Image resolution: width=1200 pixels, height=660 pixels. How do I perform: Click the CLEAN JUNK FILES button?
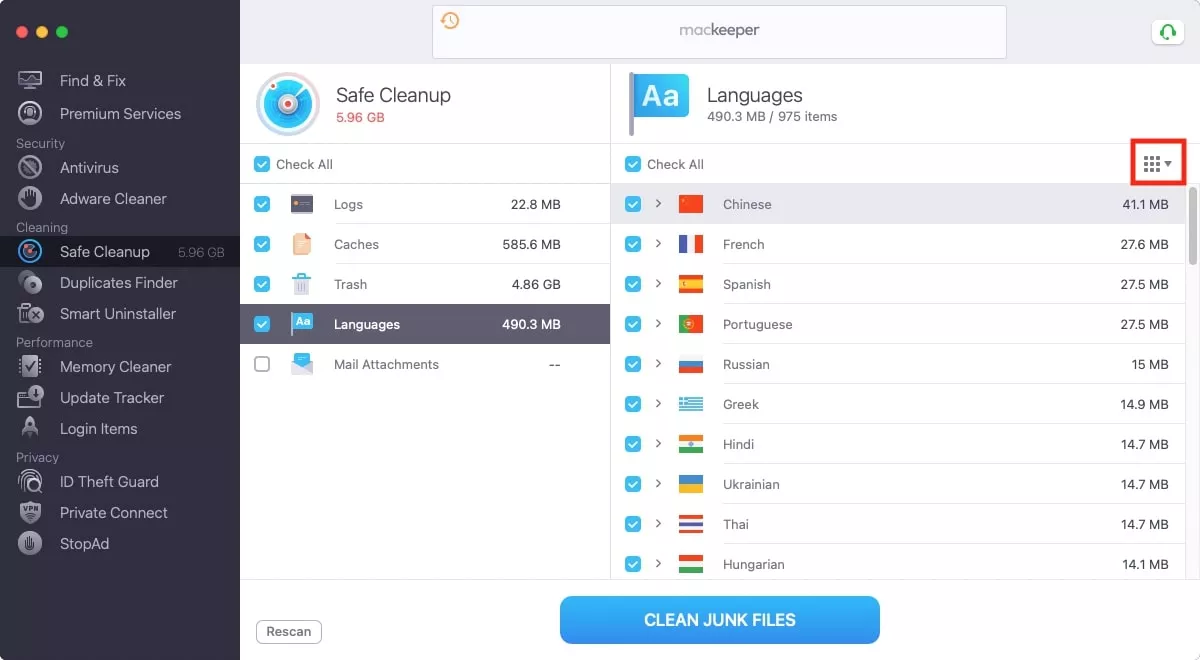pos(720,620)
